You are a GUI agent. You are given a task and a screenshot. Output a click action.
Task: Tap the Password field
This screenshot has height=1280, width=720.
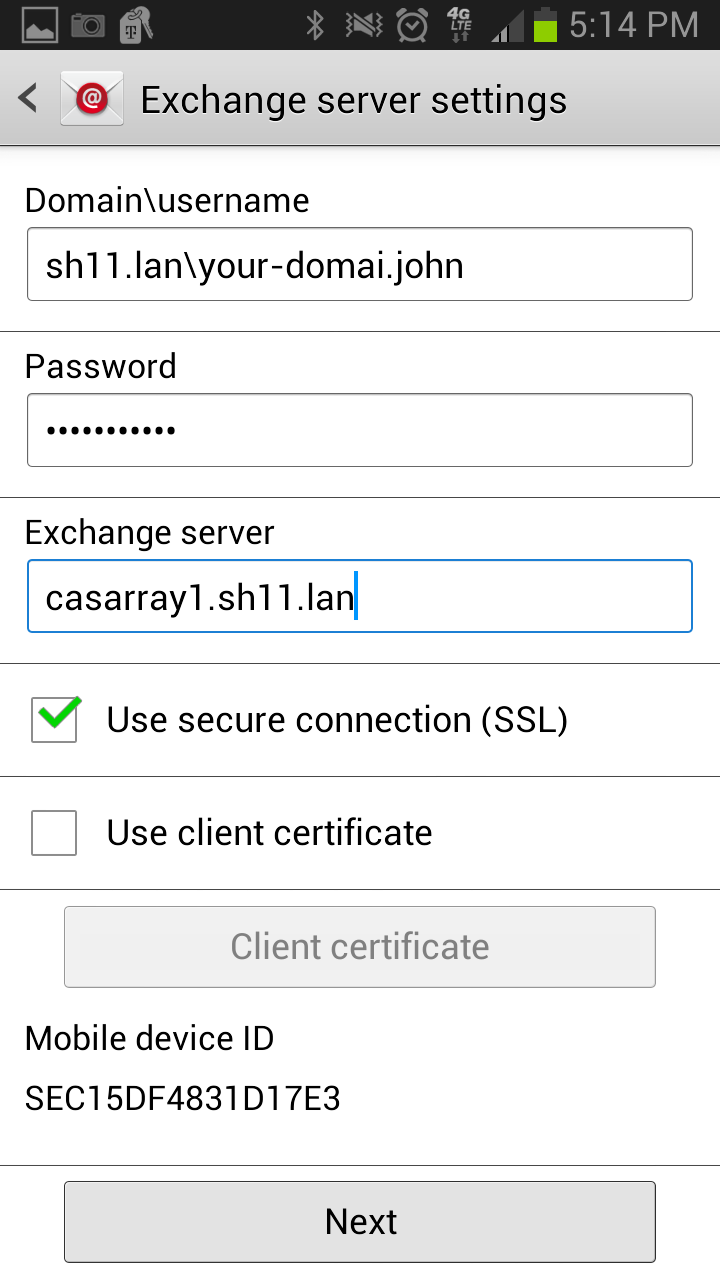point(360,430)
